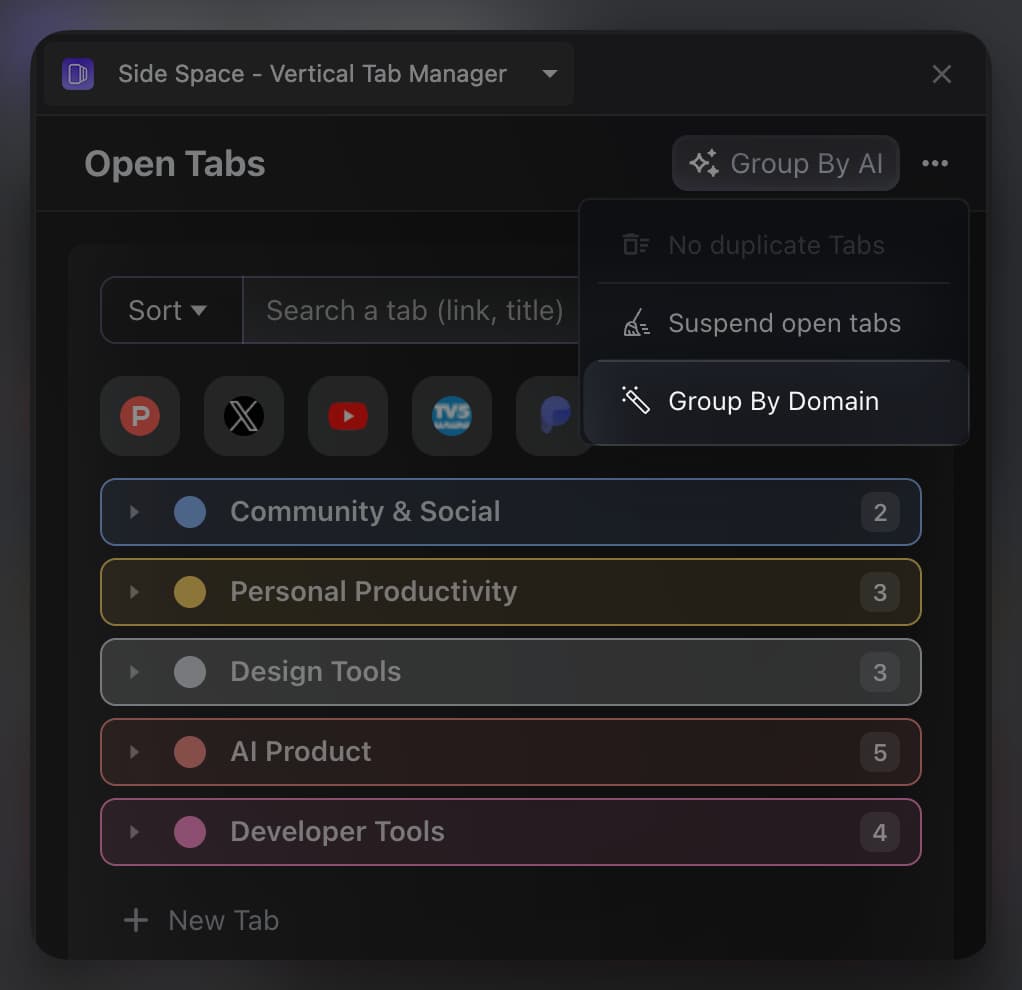
Task: Open the Product Hunt tab favicon
Action: point(140,416)
